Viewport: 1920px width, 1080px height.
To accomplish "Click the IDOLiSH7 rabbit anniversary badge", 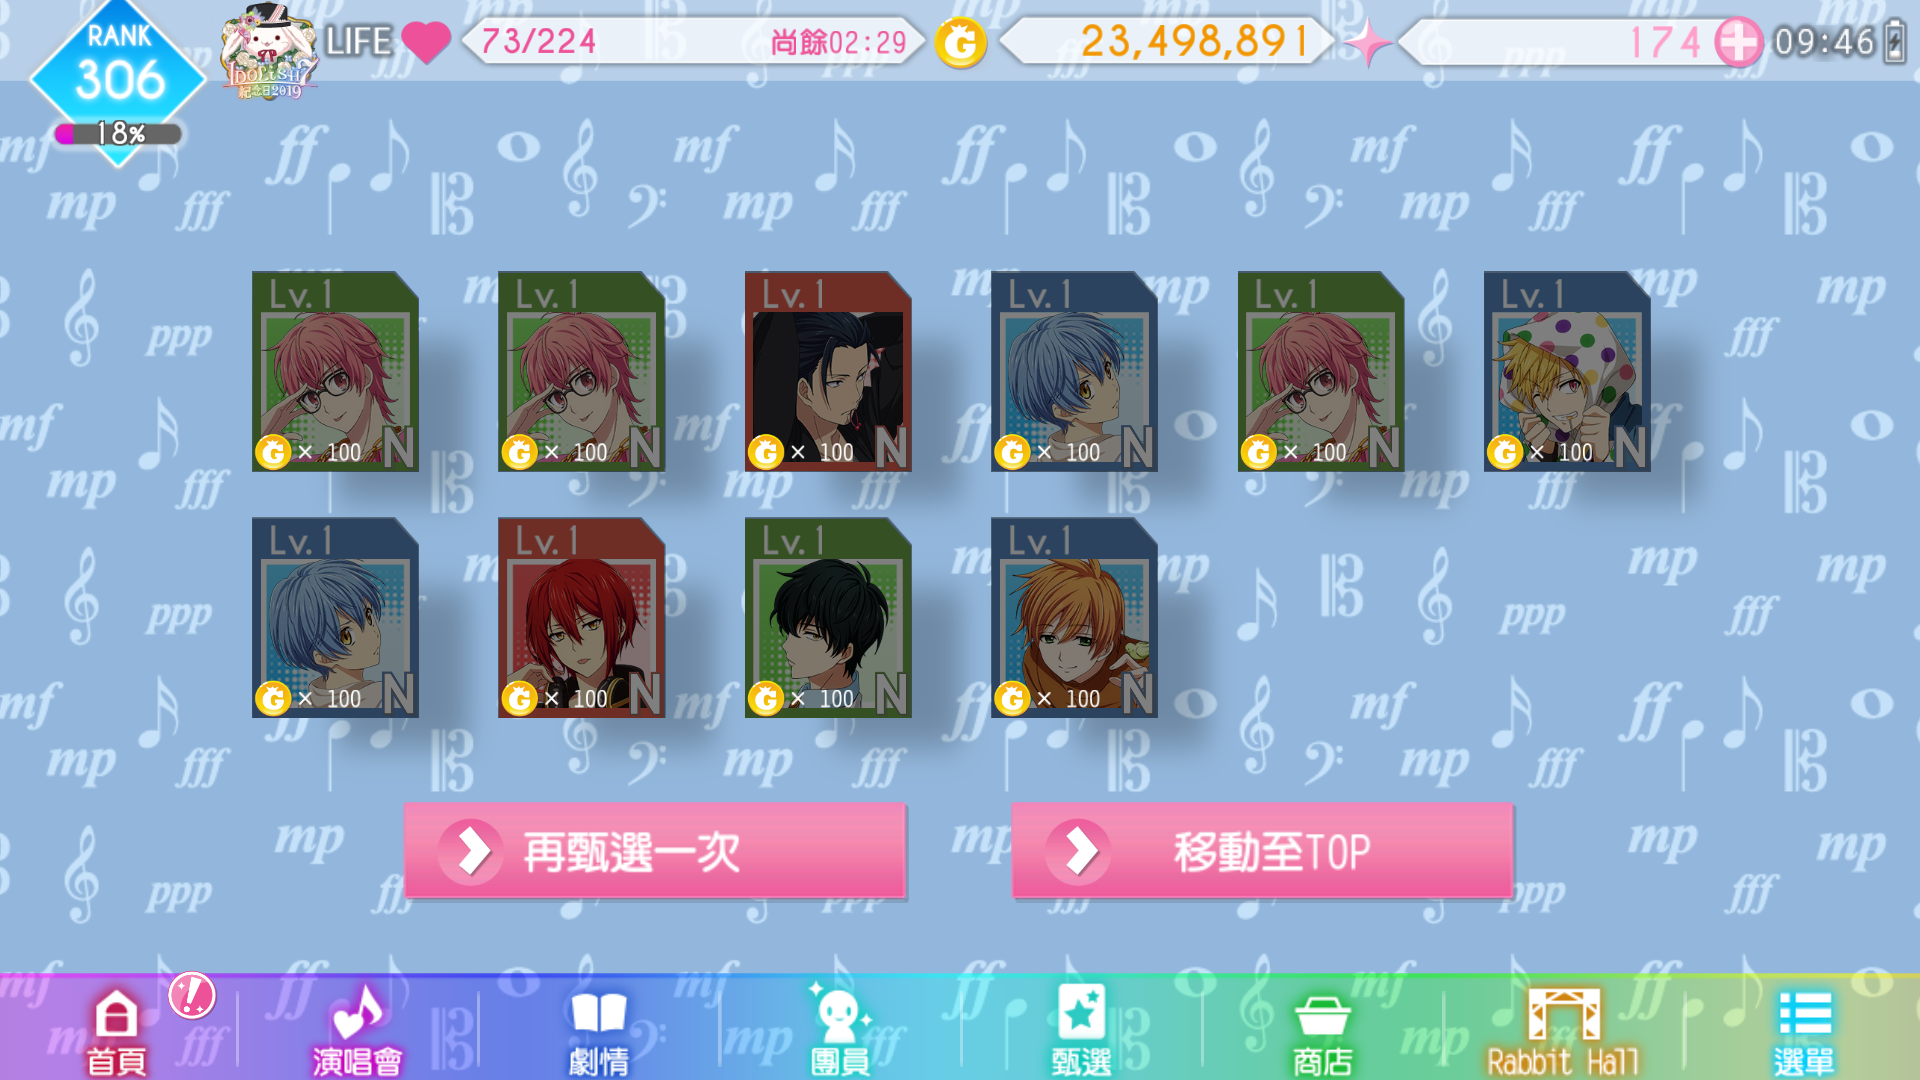I will (268, 52).
